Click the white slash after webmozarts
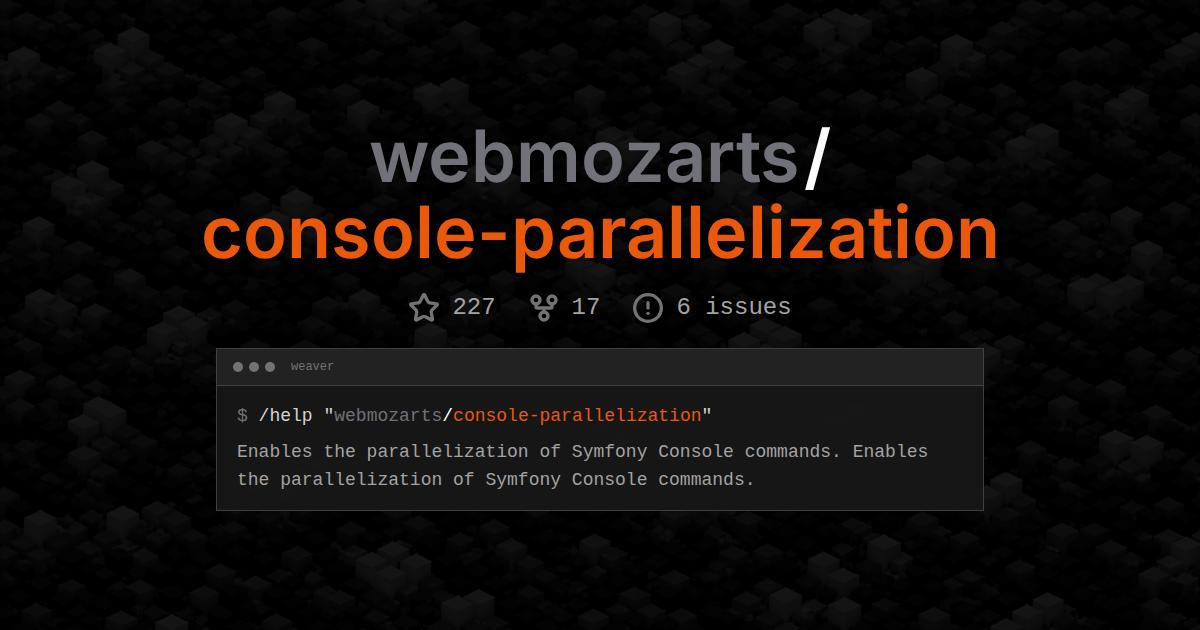This screenshot has width=1200, height=630. (816, 158)
